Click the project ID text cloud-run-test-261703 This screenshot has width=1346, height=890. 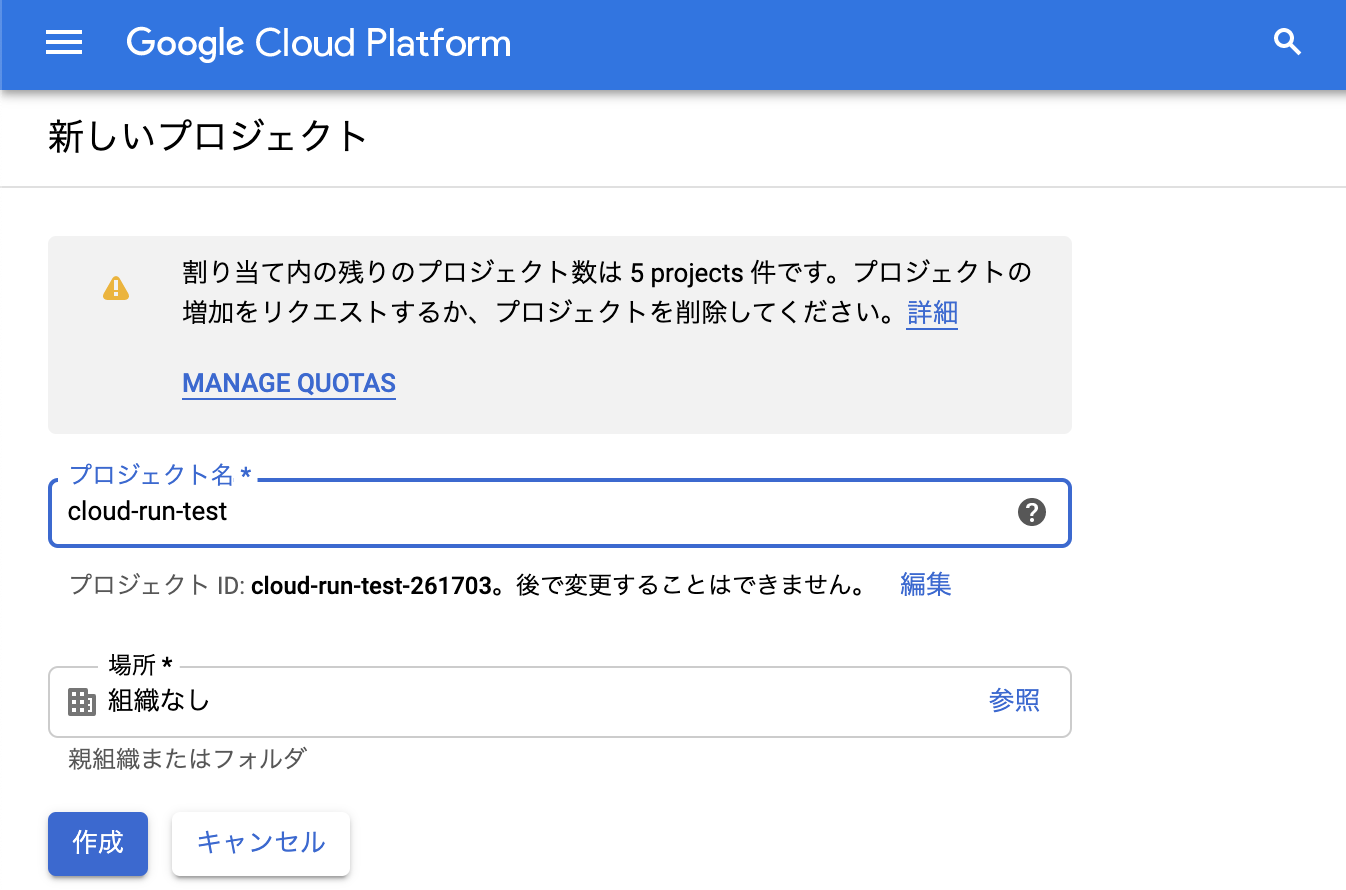372,586
